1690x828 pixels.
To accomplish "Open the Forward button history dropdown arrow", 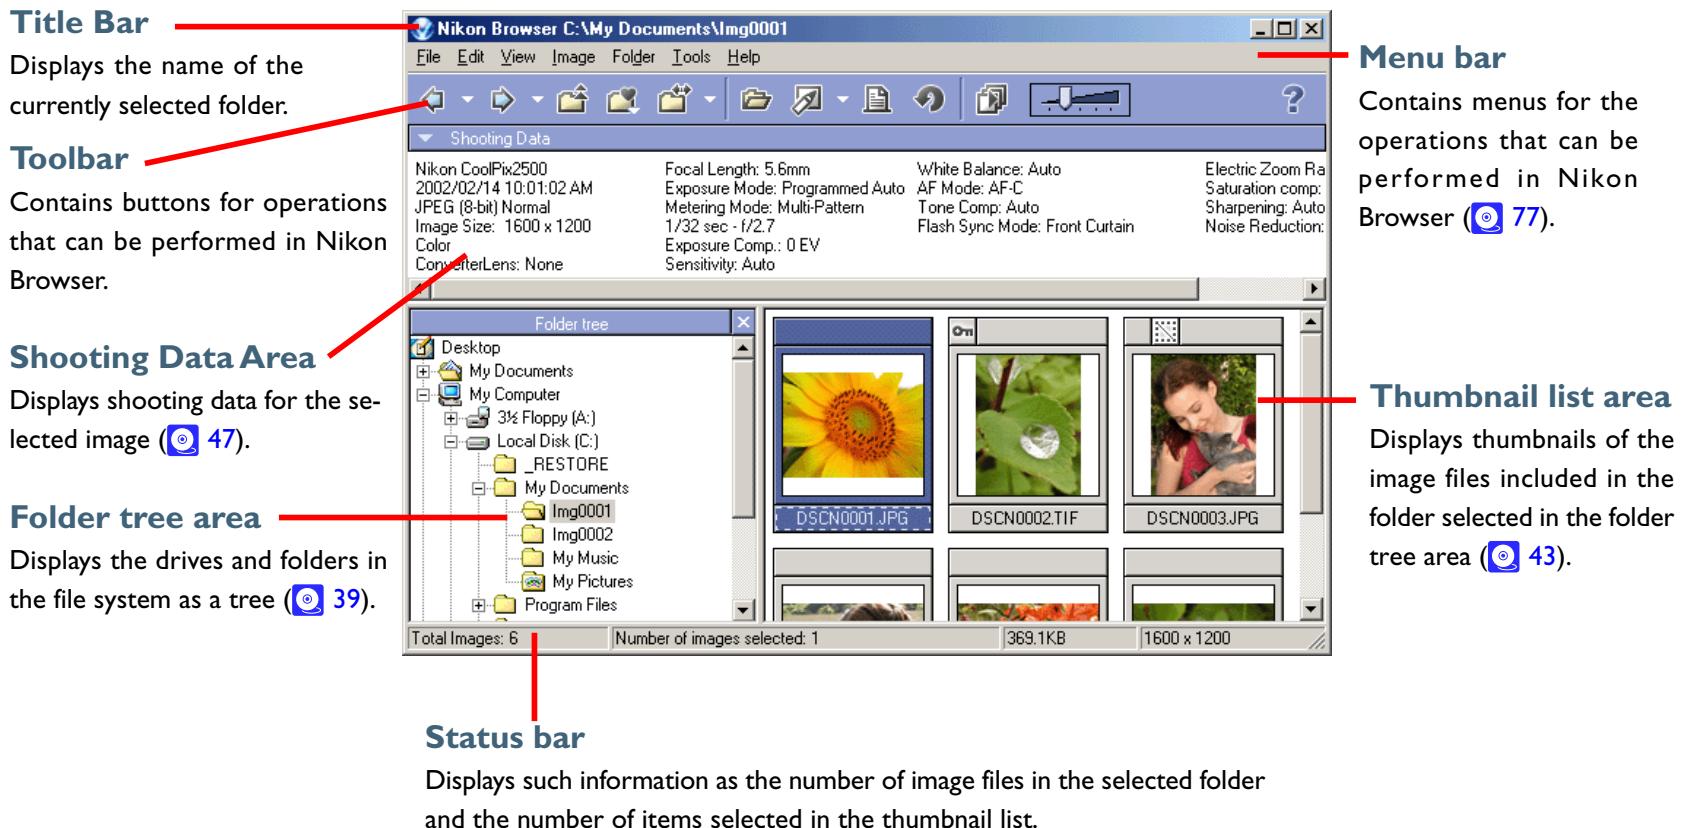I will coord(537,100).
